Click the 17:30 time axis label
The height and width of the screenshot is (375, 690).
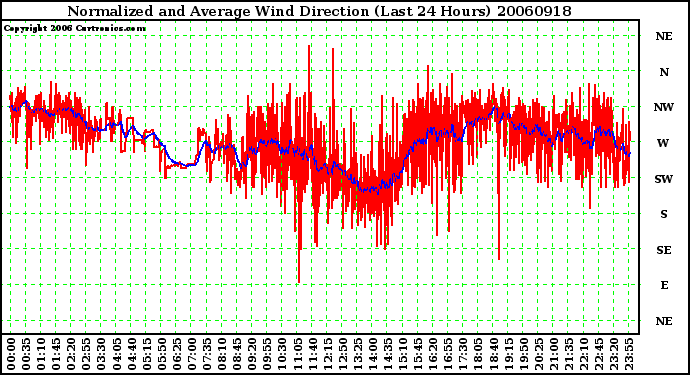pyautogui.click(x=462, y=354)
